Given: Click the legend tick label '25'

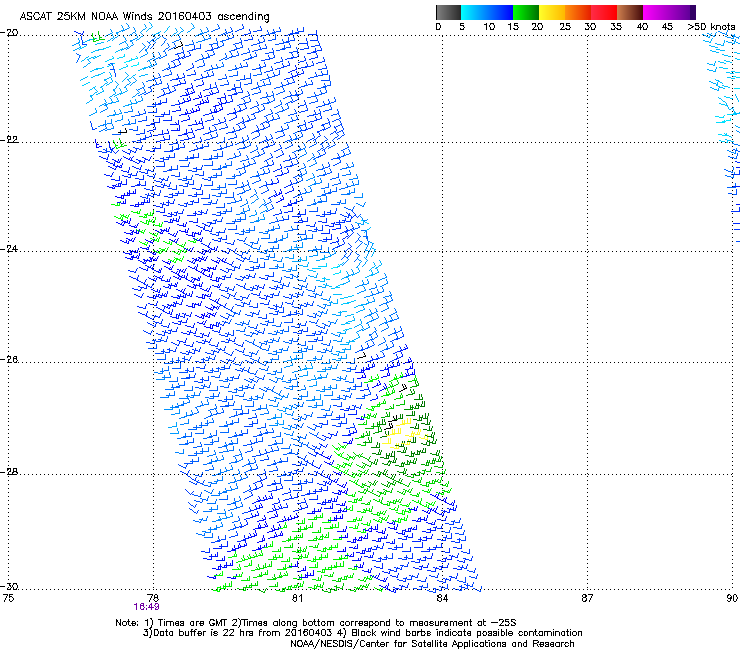Looking at the screenshot, I should [565, 27].
